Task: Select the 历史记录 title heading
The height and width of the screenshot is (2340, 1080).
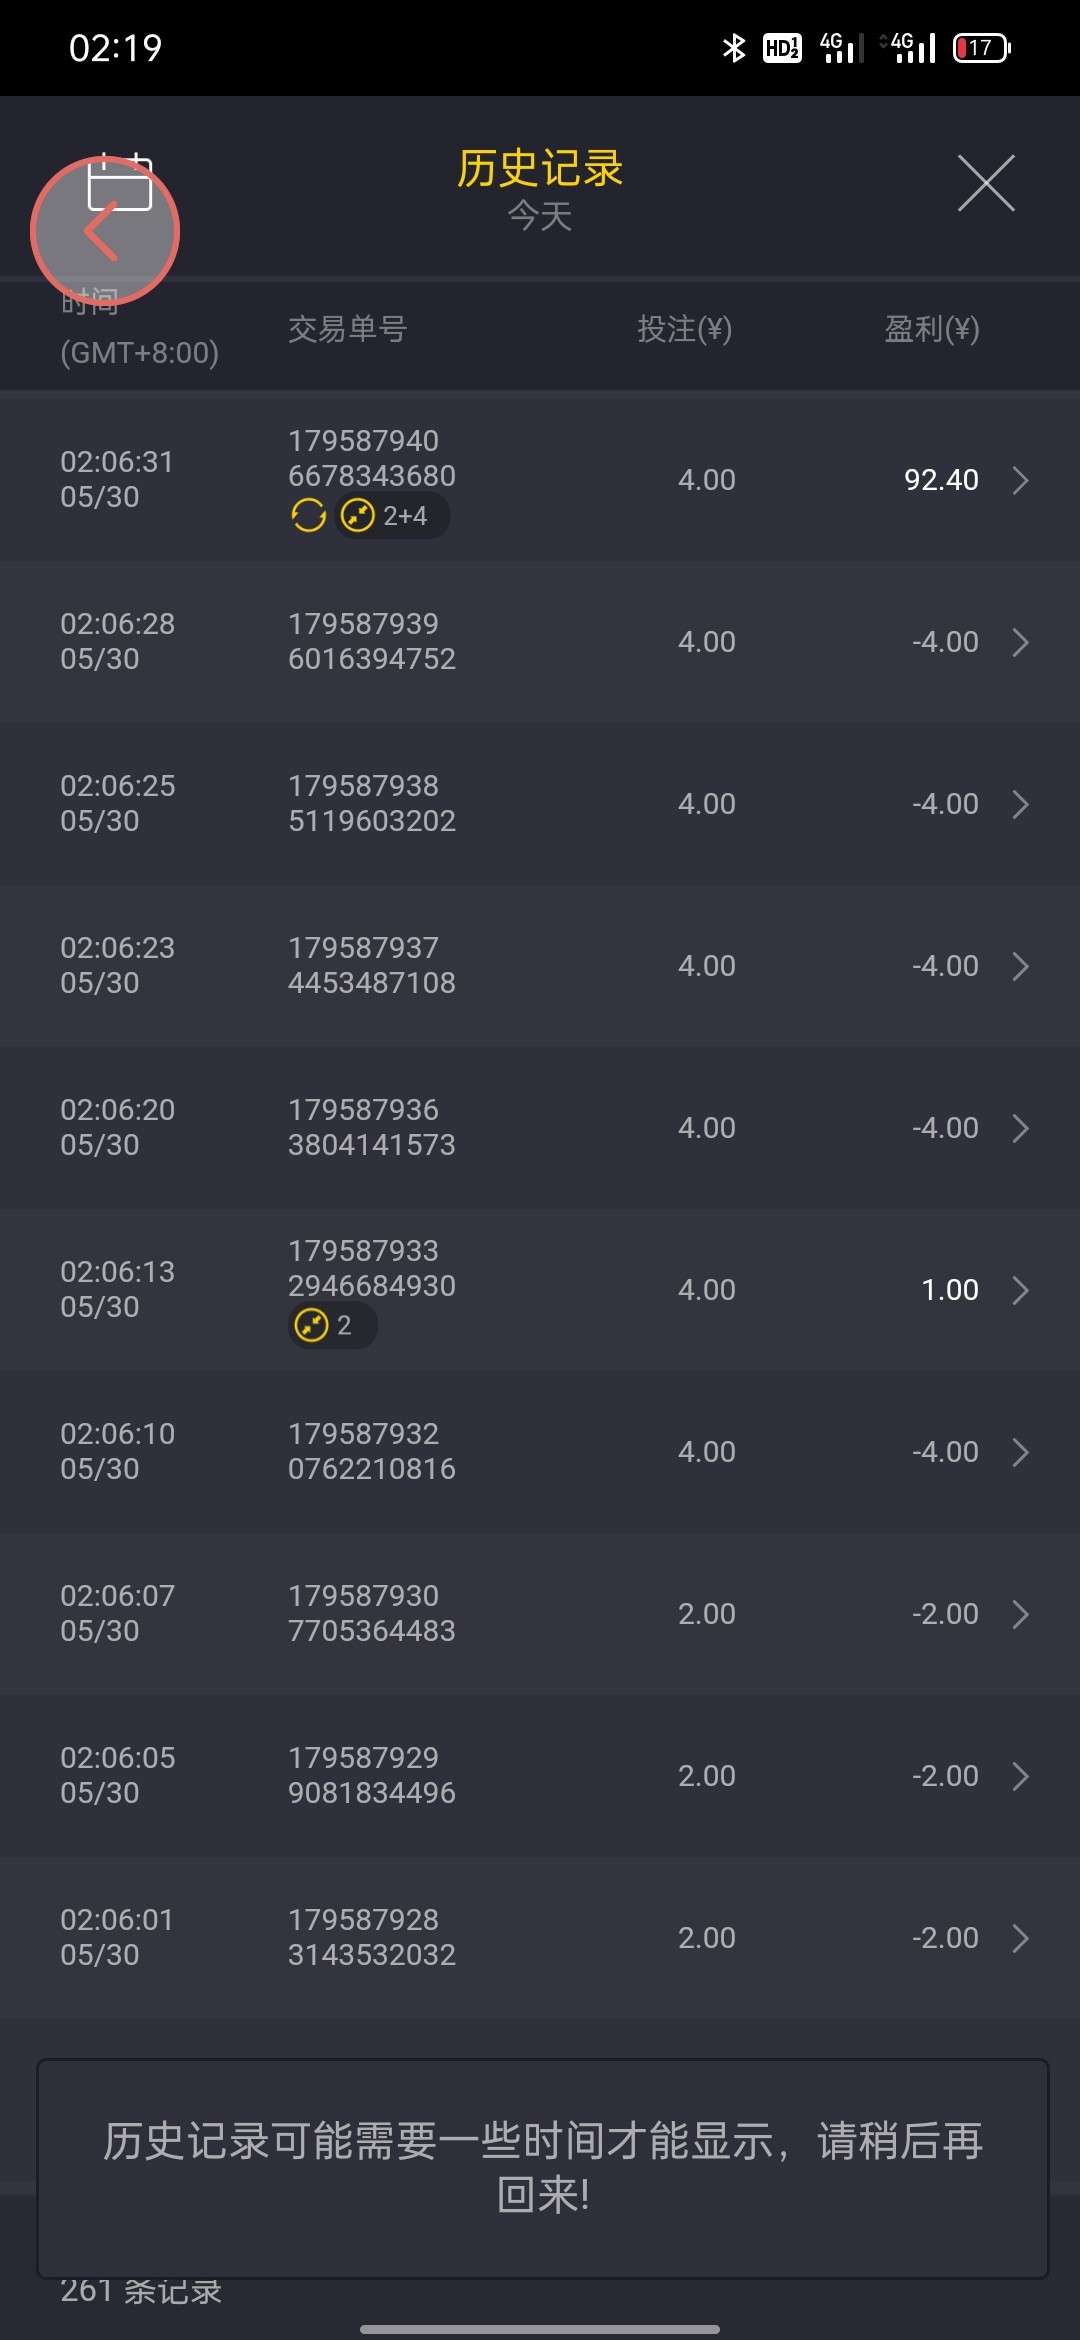Action: click(x=540, y=168)
